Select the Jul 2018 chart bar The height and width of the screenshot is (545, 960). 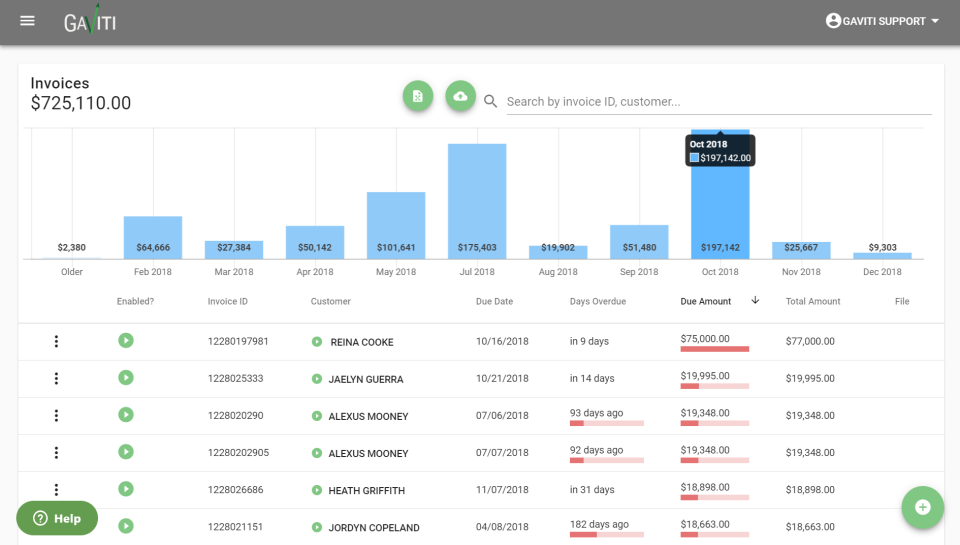(477, 200)
